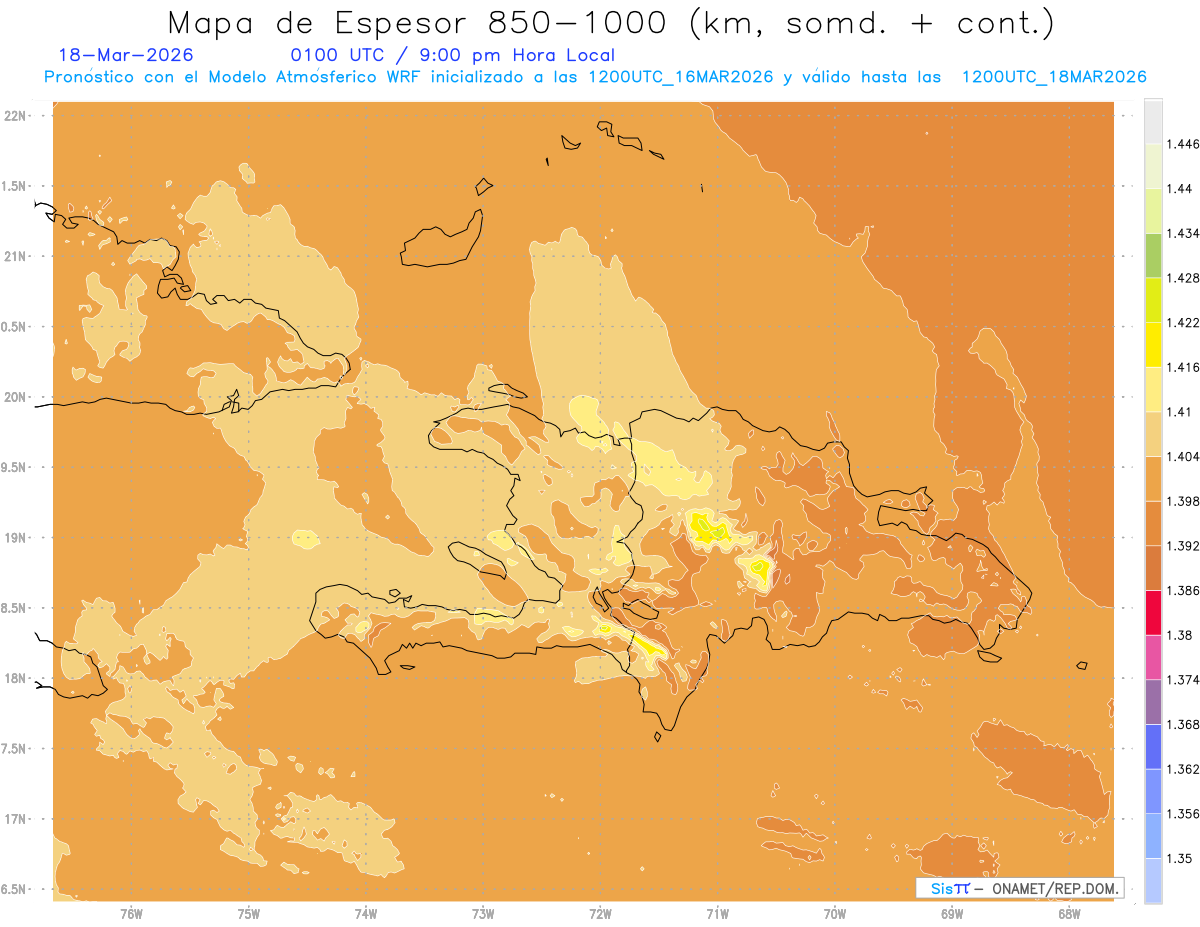Click legend value "1.398"
The image size is (1200, 927).
pos(1183,501)
